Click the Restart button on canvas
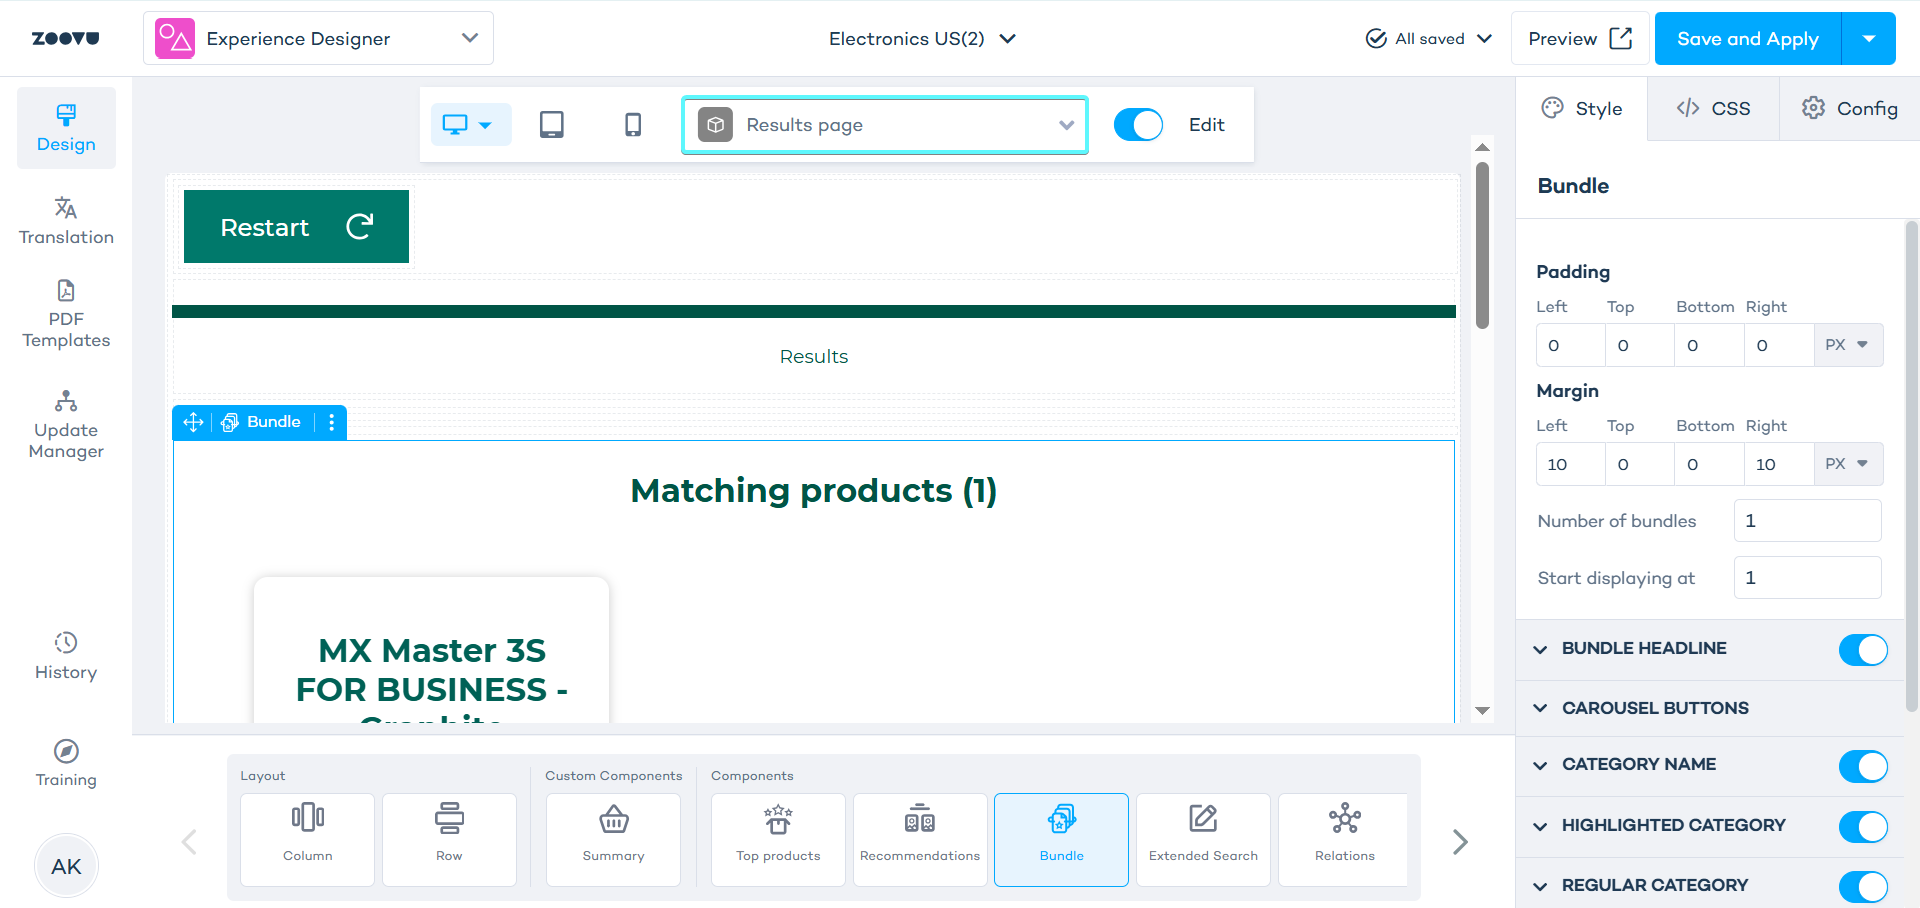The width and height of the screenshot is (1920, 908). 296,227
